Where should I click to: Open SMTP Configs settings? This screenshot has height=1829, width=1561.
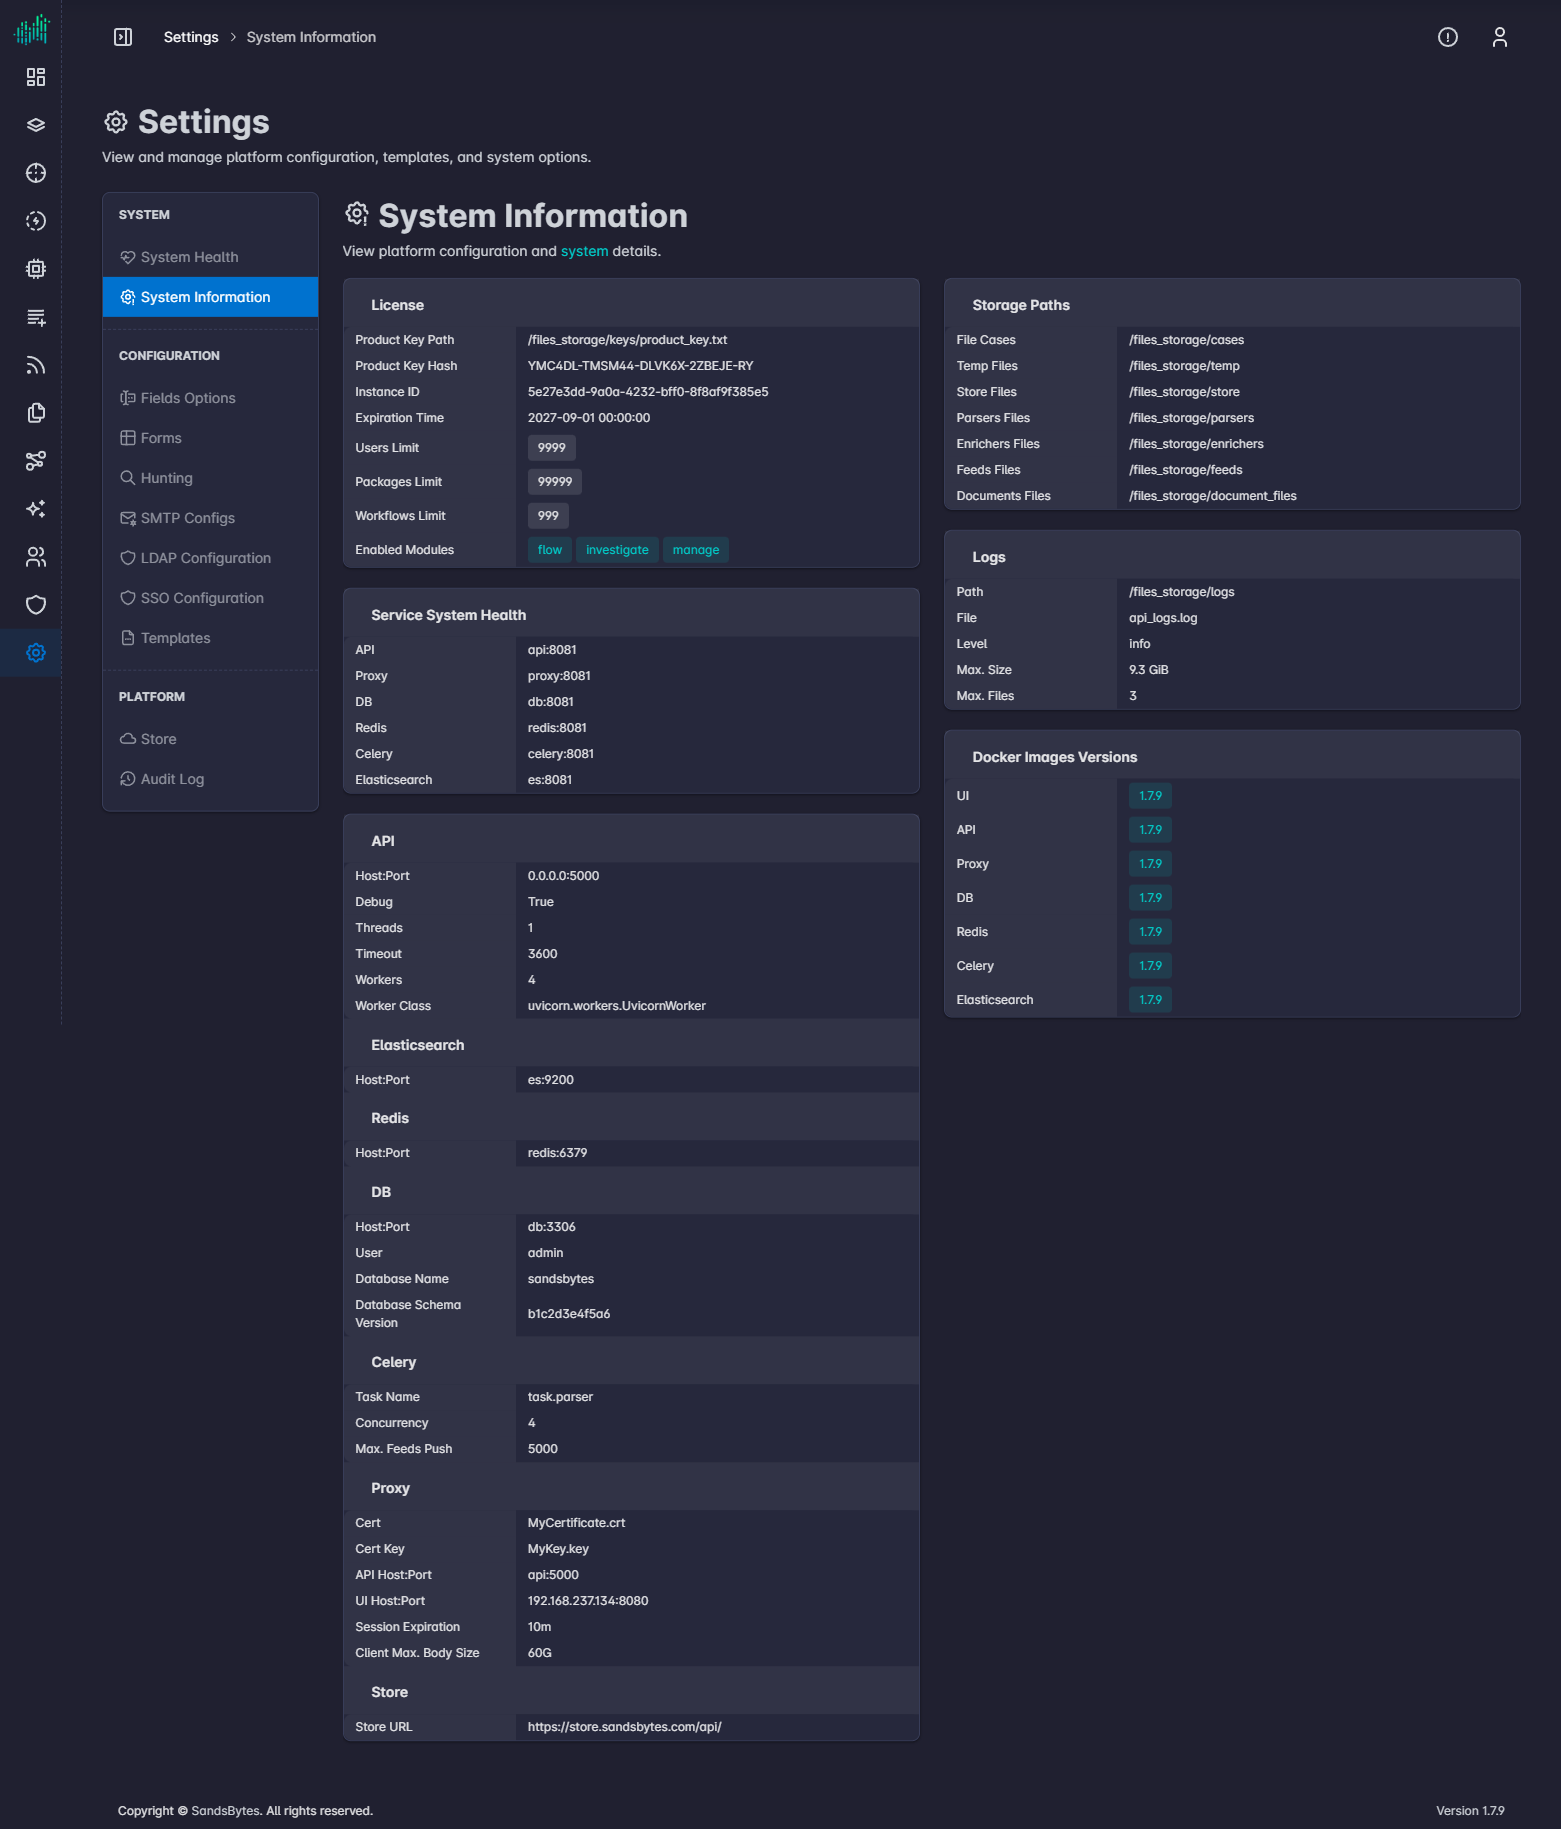[x=210, y=518]
